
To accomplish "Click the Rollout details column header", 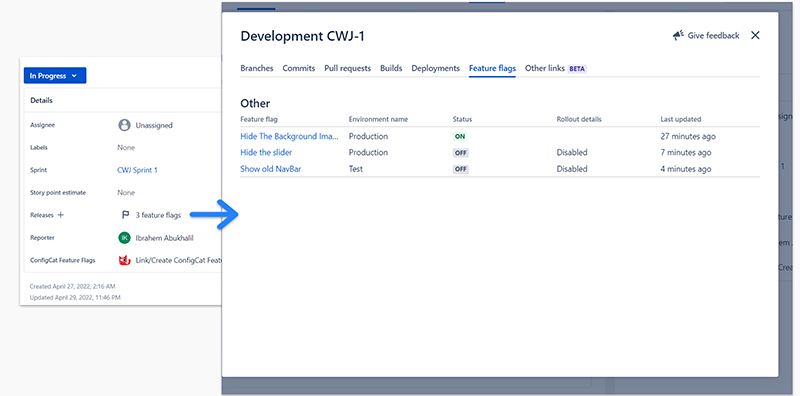I will (579, 119).
